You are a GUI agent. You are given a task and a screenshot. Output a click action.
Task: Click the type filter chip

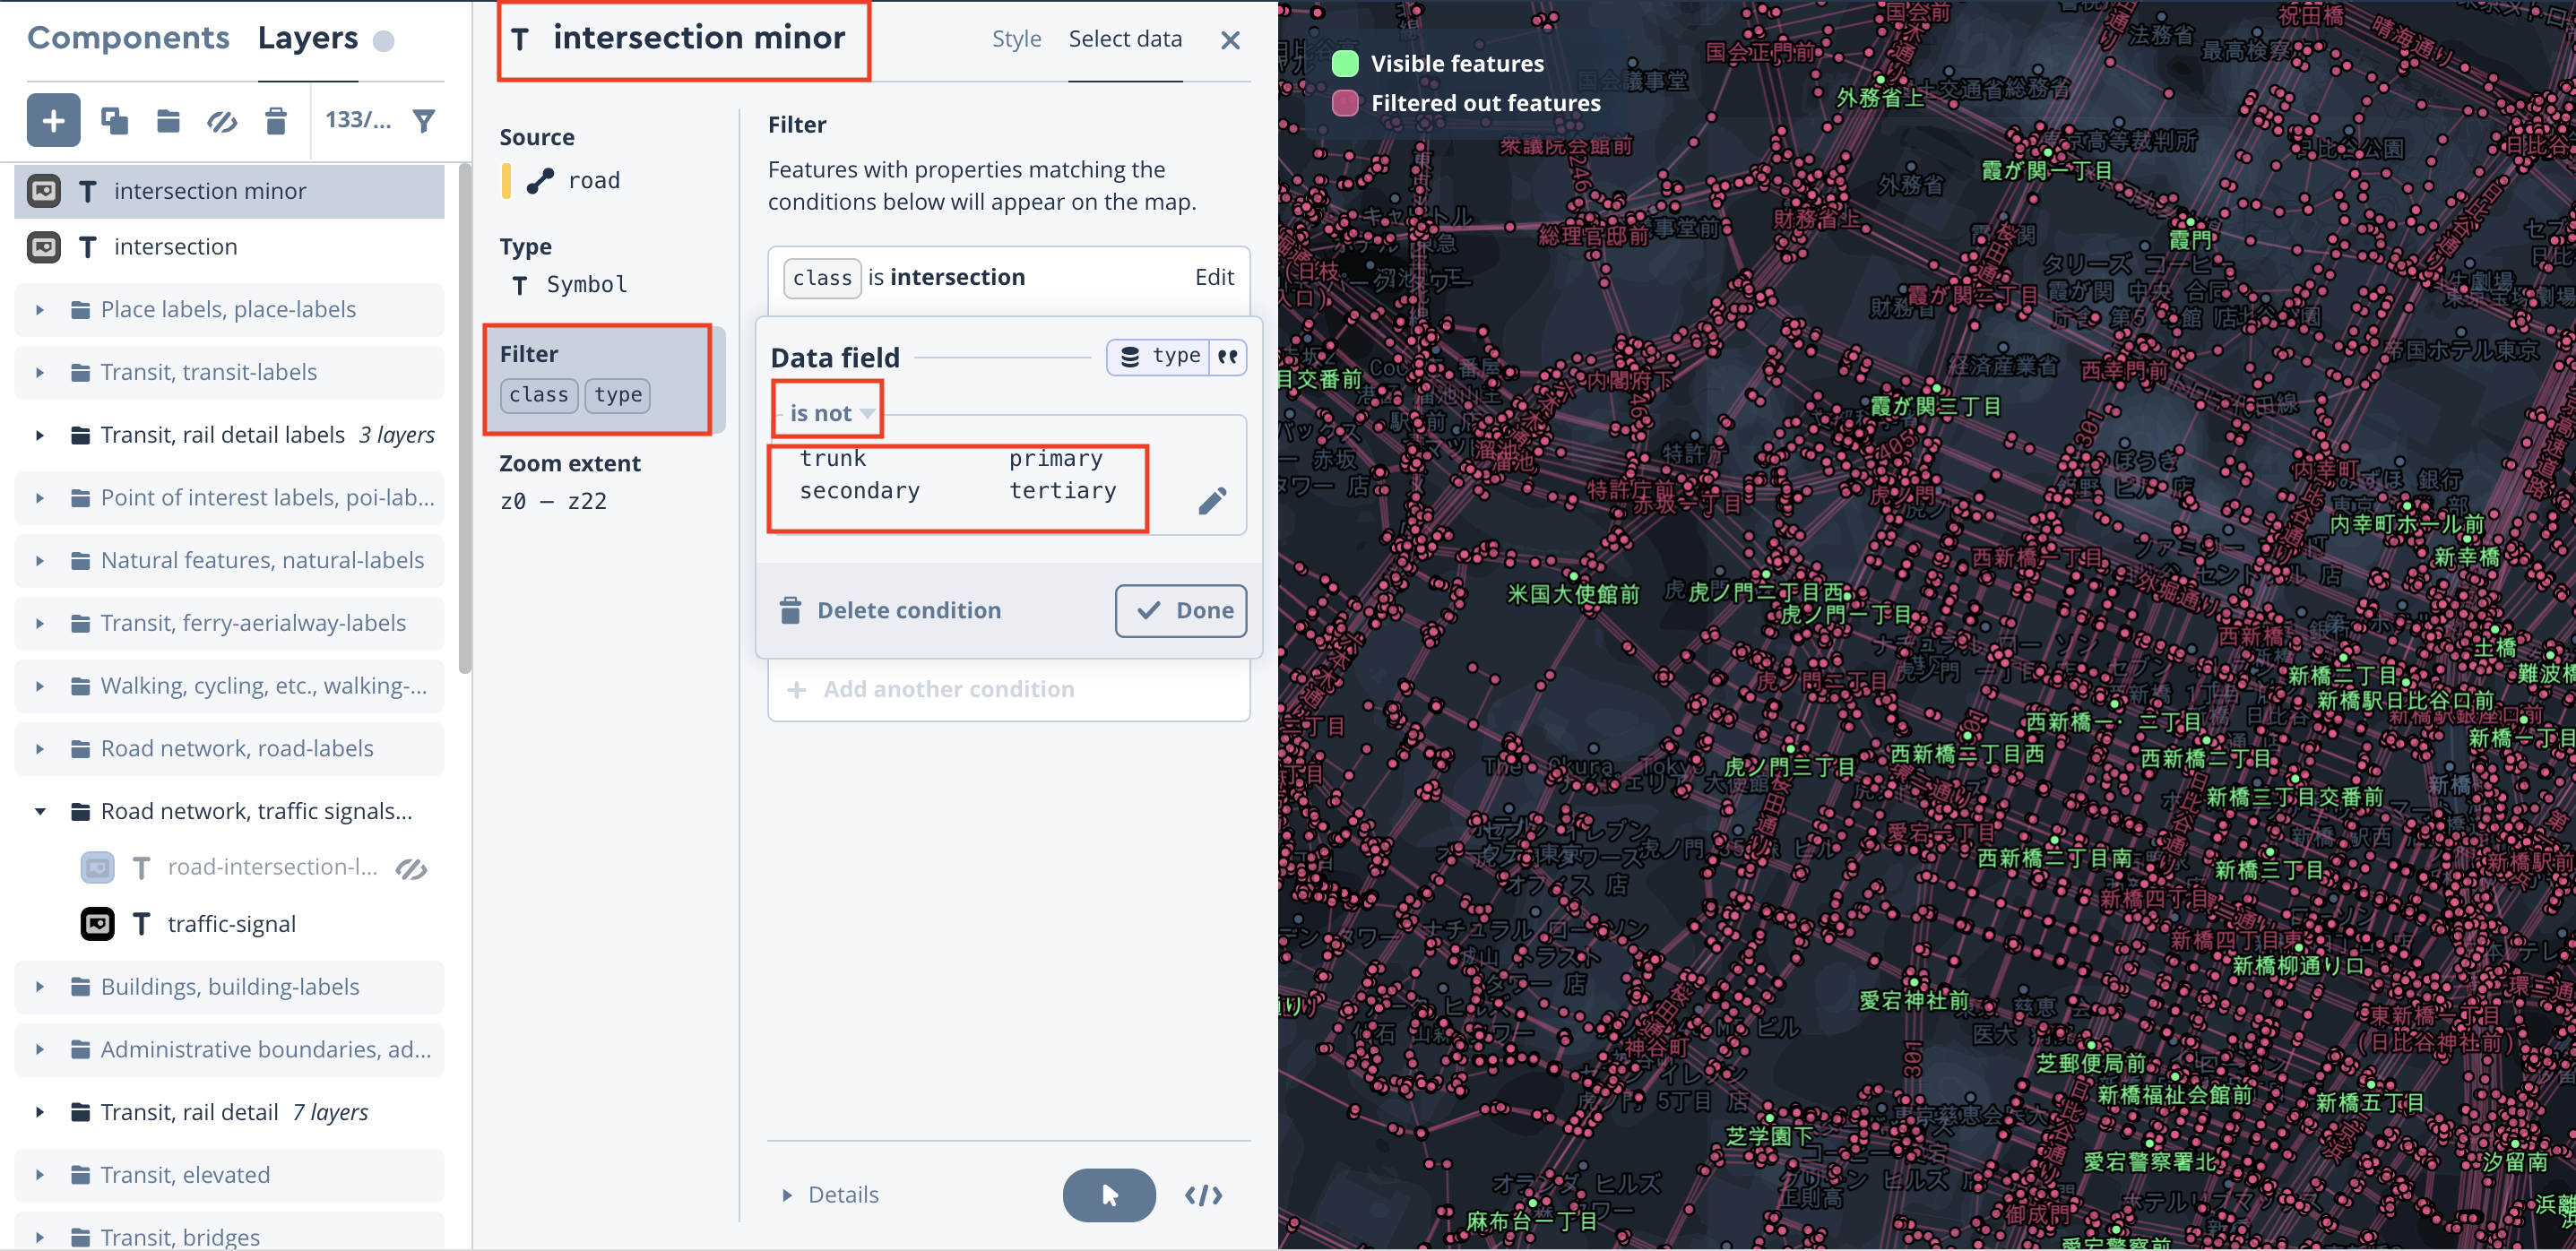(617, 395)
